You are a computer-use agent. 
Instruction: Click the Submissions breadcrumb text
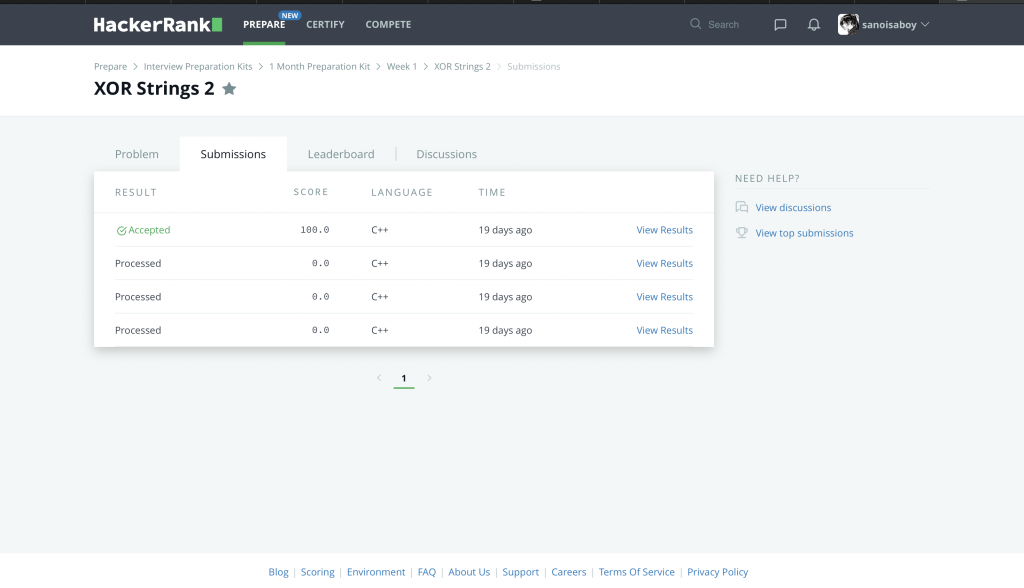tap(534, 67)
